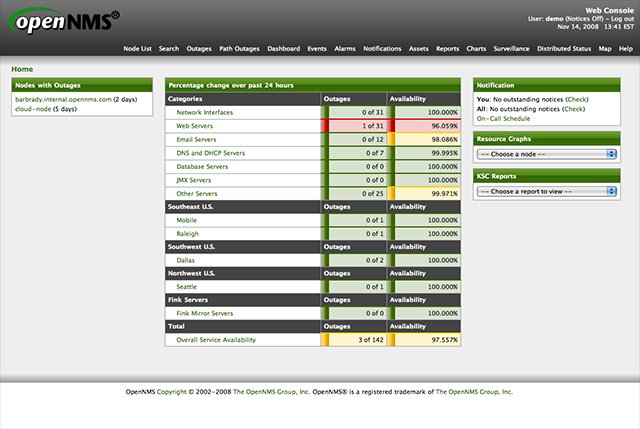Click the Web Servers 1 of 31 outages cell
Image resolution: width=640 pixels, height=429 pixels.
pyautogui.click(x=354, y=126)
